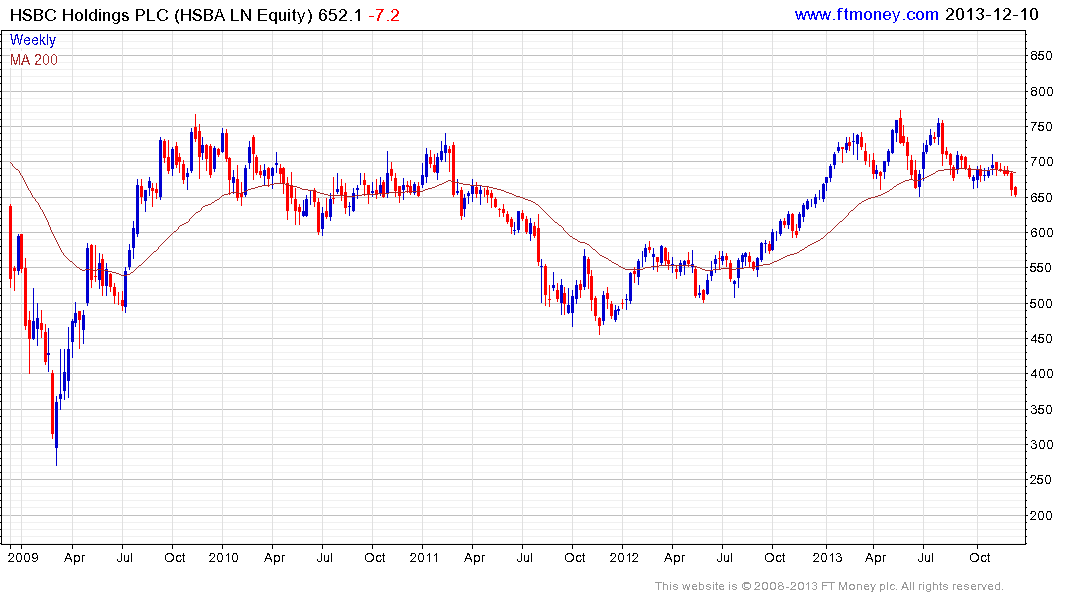
Task: Click the last price value 652.1
Action: tap(340, 15)
